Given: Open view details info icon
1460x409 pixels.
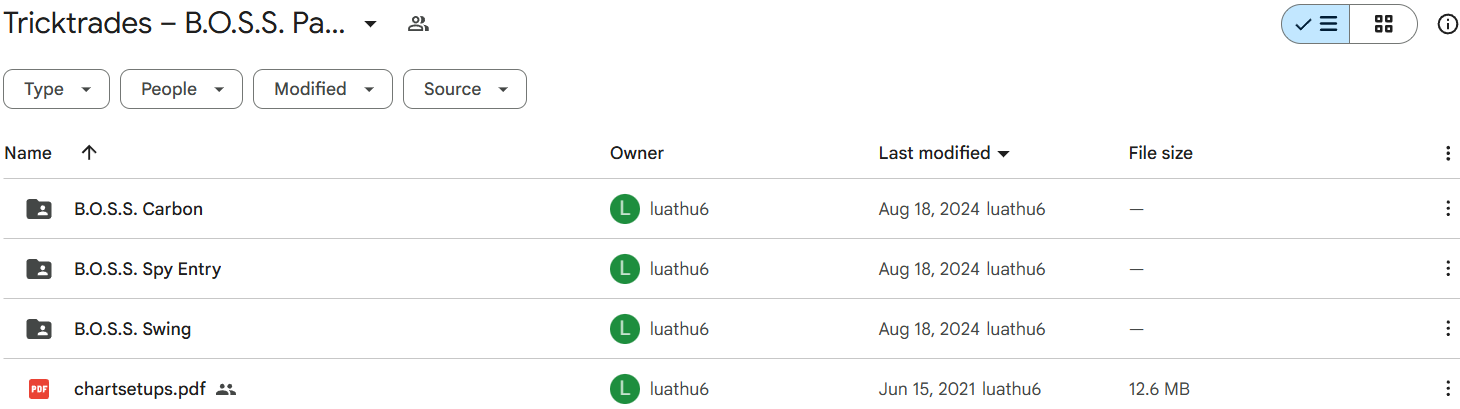Looking at the screenshot, I should click(x=1447, y=25).
